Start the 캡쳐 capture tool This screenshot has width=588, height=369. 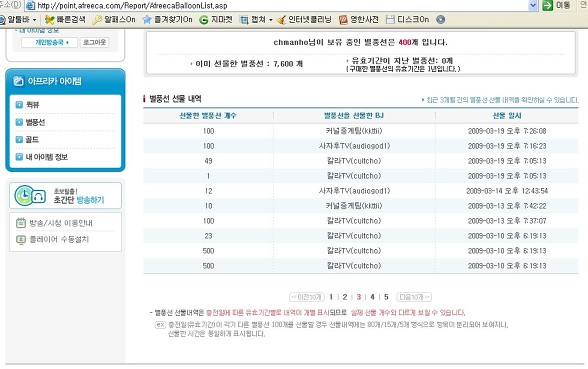244,20
